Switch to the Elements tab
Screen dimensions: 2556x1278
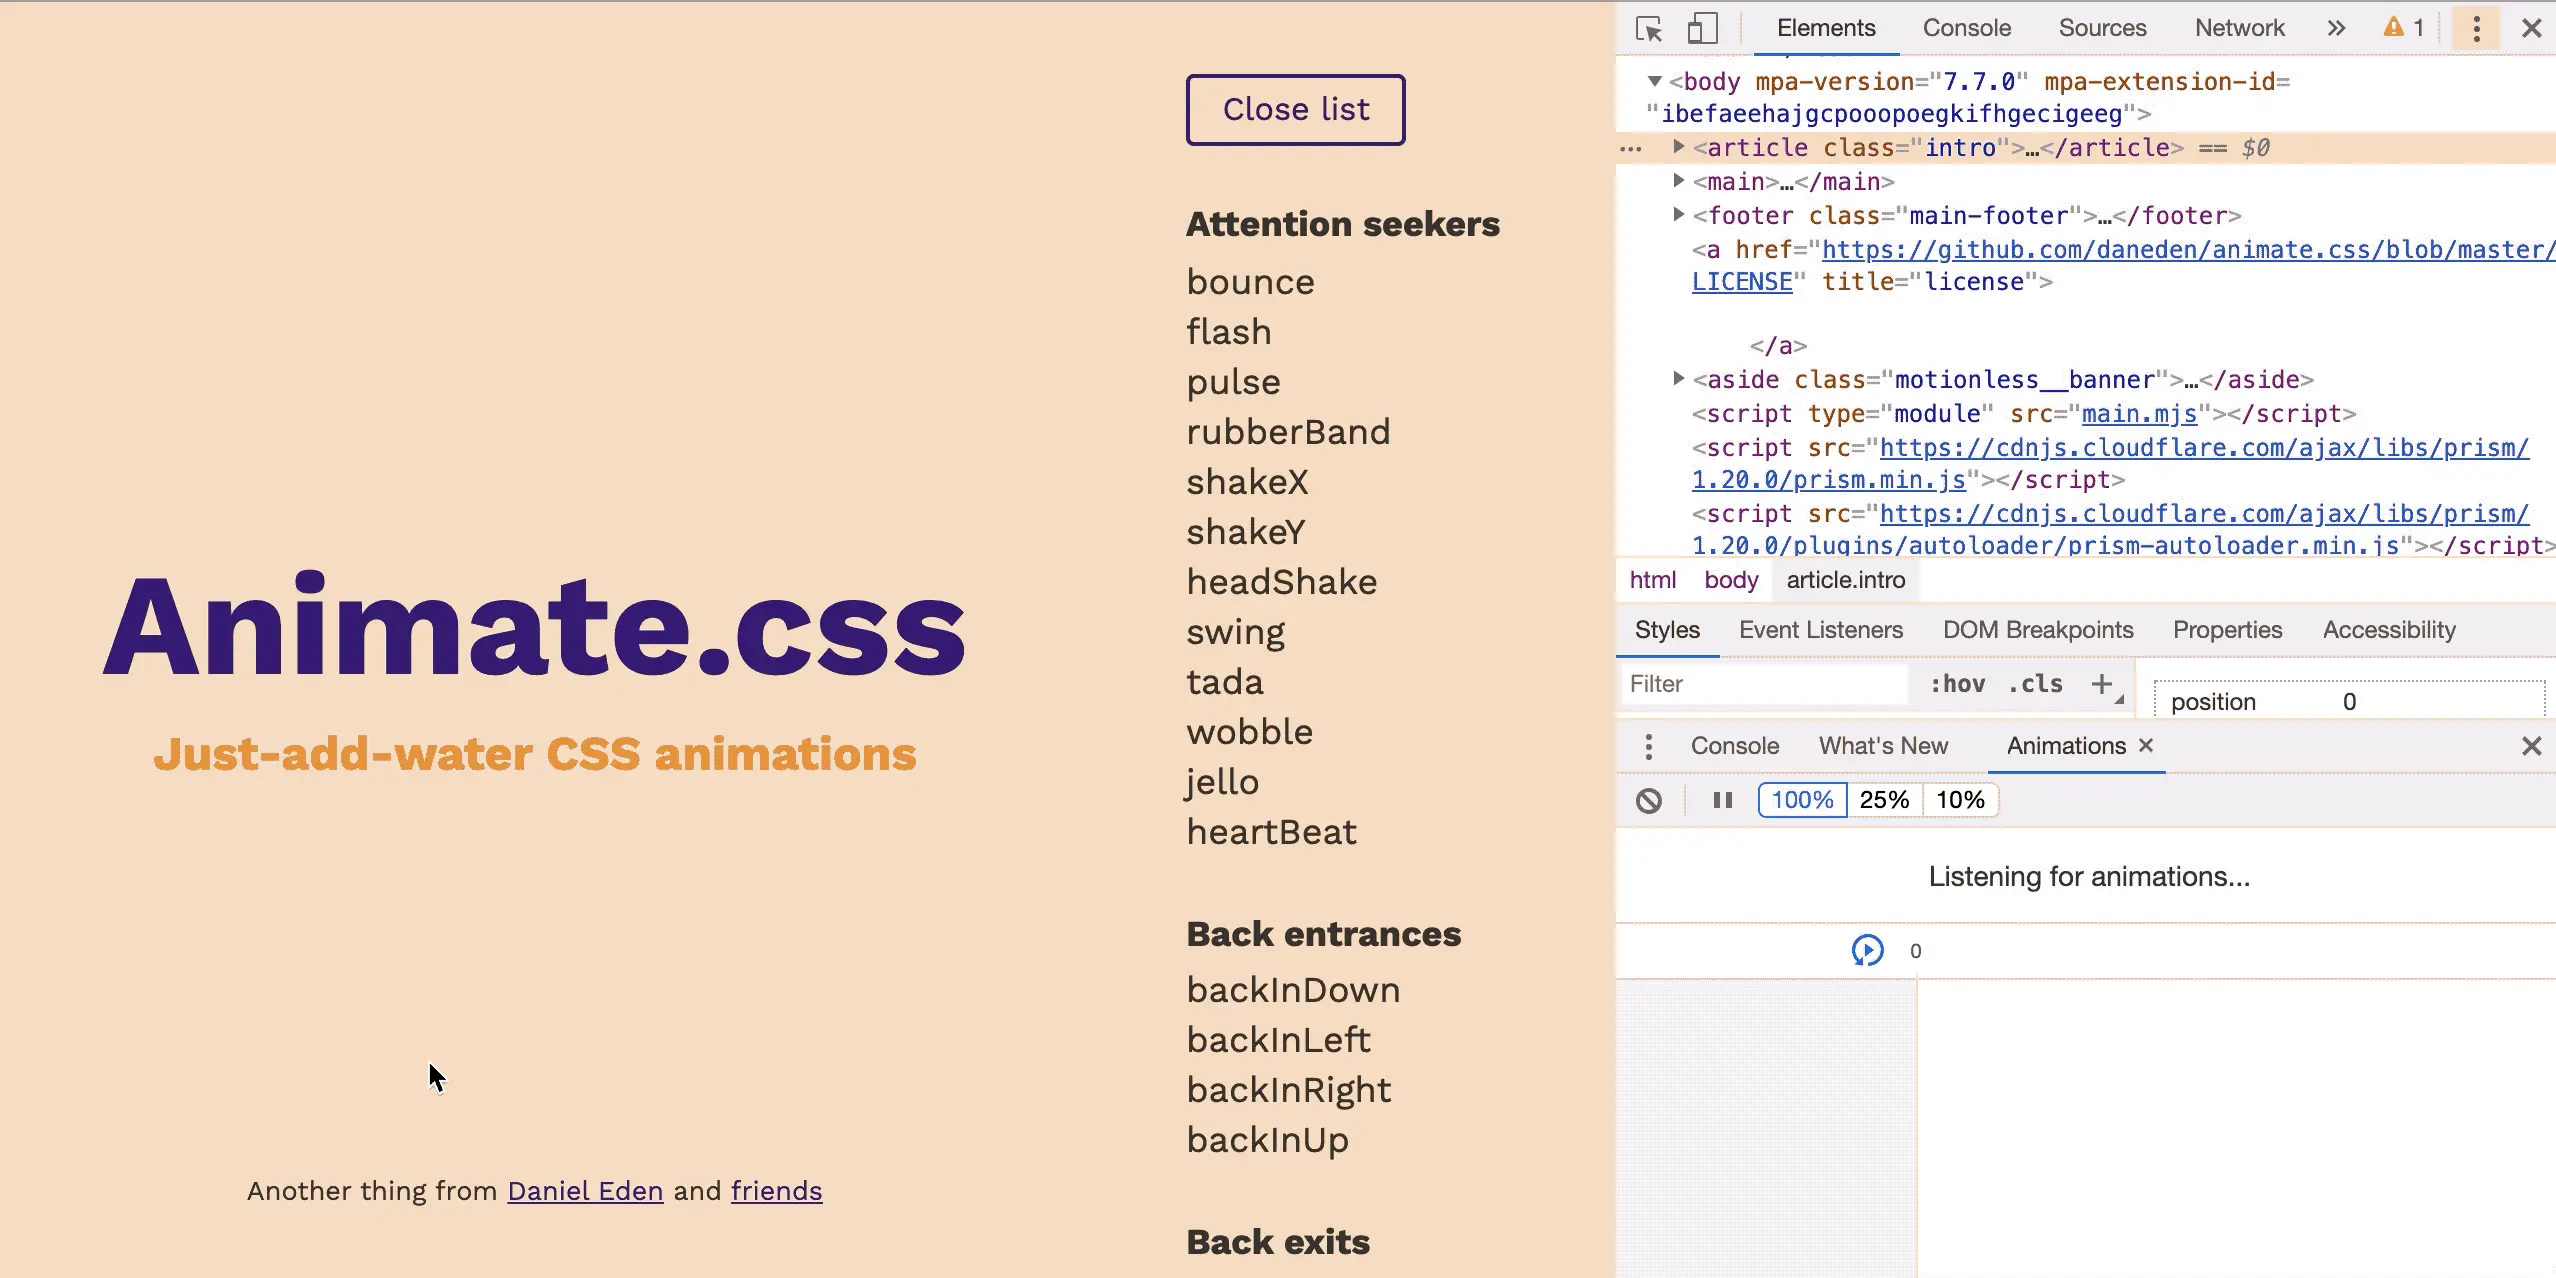(x=1826, y=28)
